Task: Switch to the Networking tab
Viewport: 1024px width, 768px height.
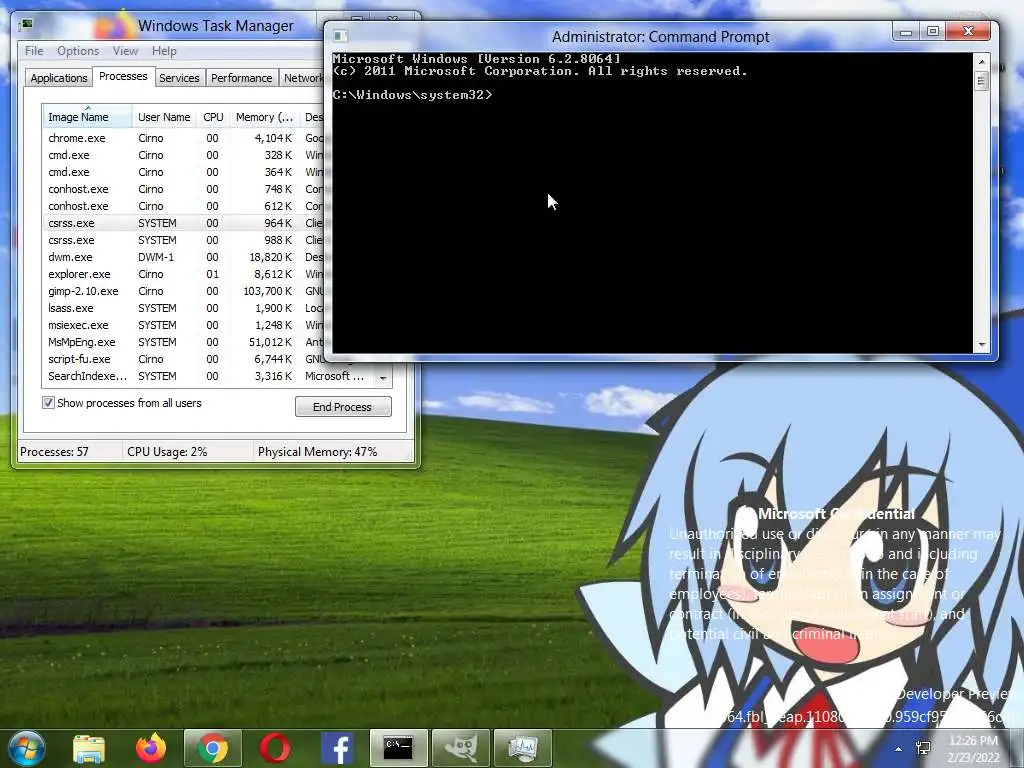Action: click(302, 78)
